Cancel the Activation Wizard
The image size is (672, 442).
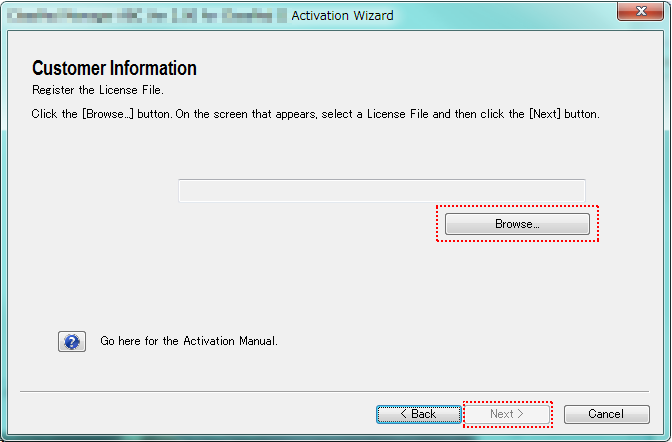click(x=606, y=414)
